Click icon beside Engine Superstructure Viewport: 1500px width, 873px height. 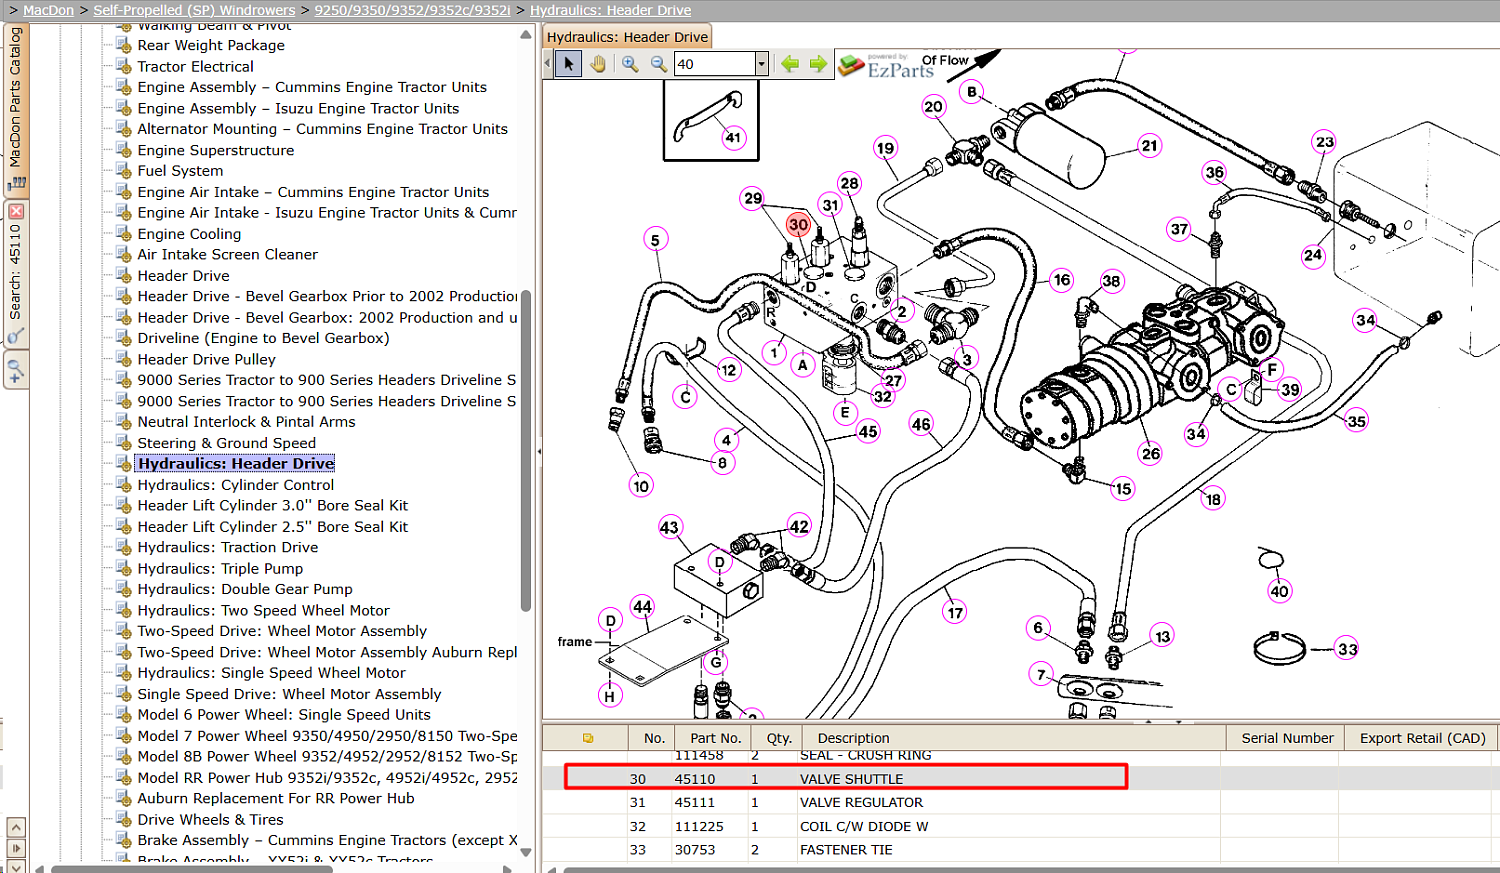pyautogui.click(x=124, y=150)
